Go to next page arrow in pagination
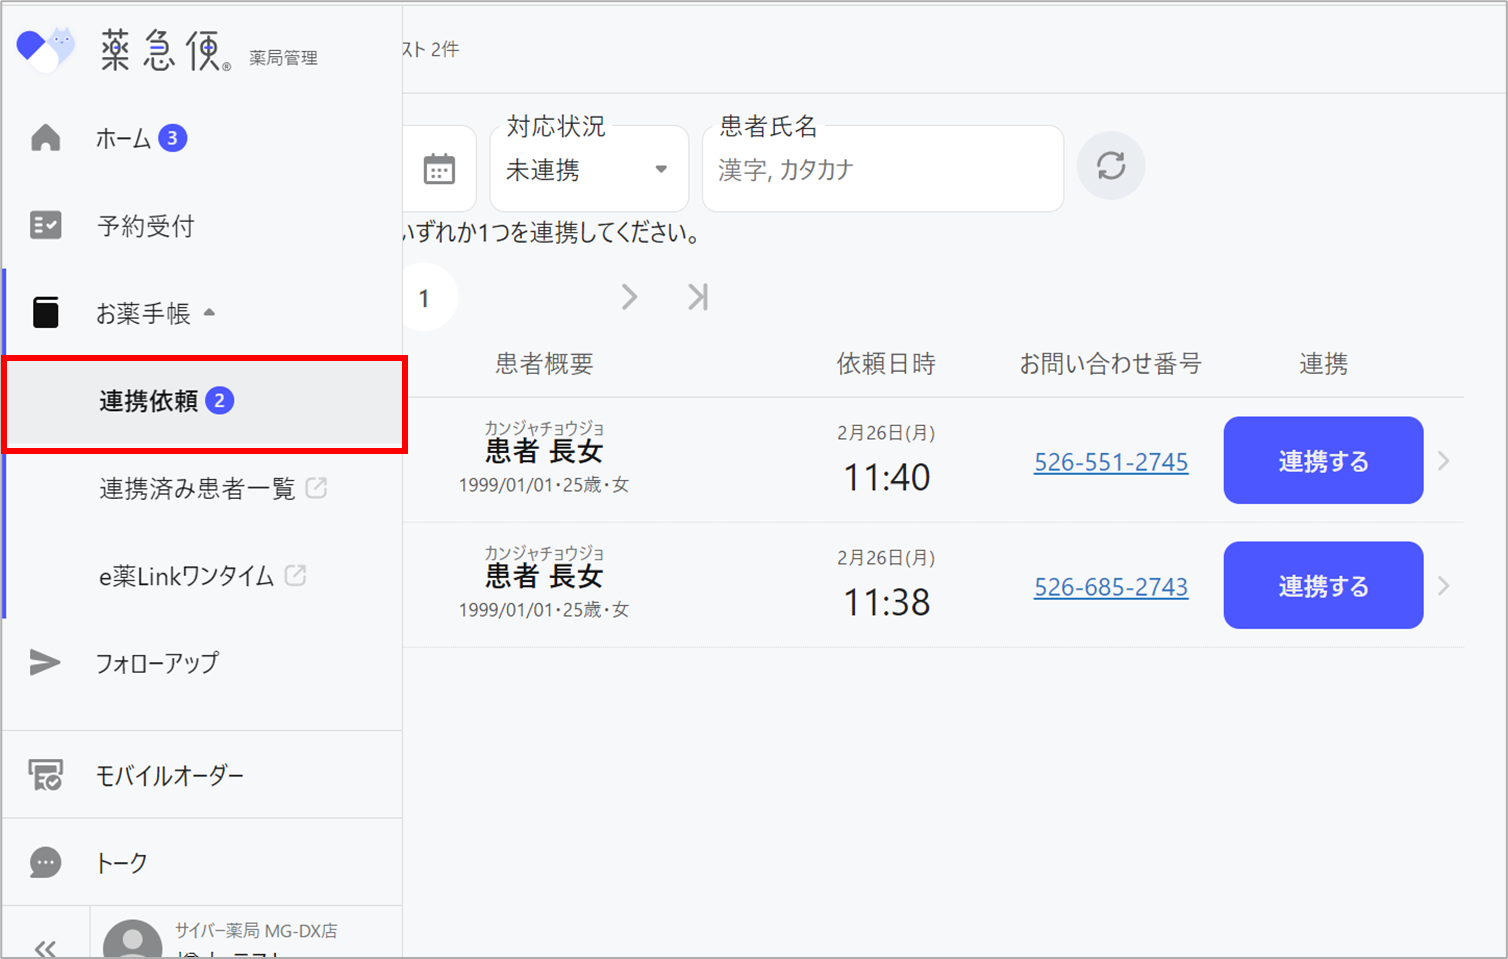 [x=629, y=297]
